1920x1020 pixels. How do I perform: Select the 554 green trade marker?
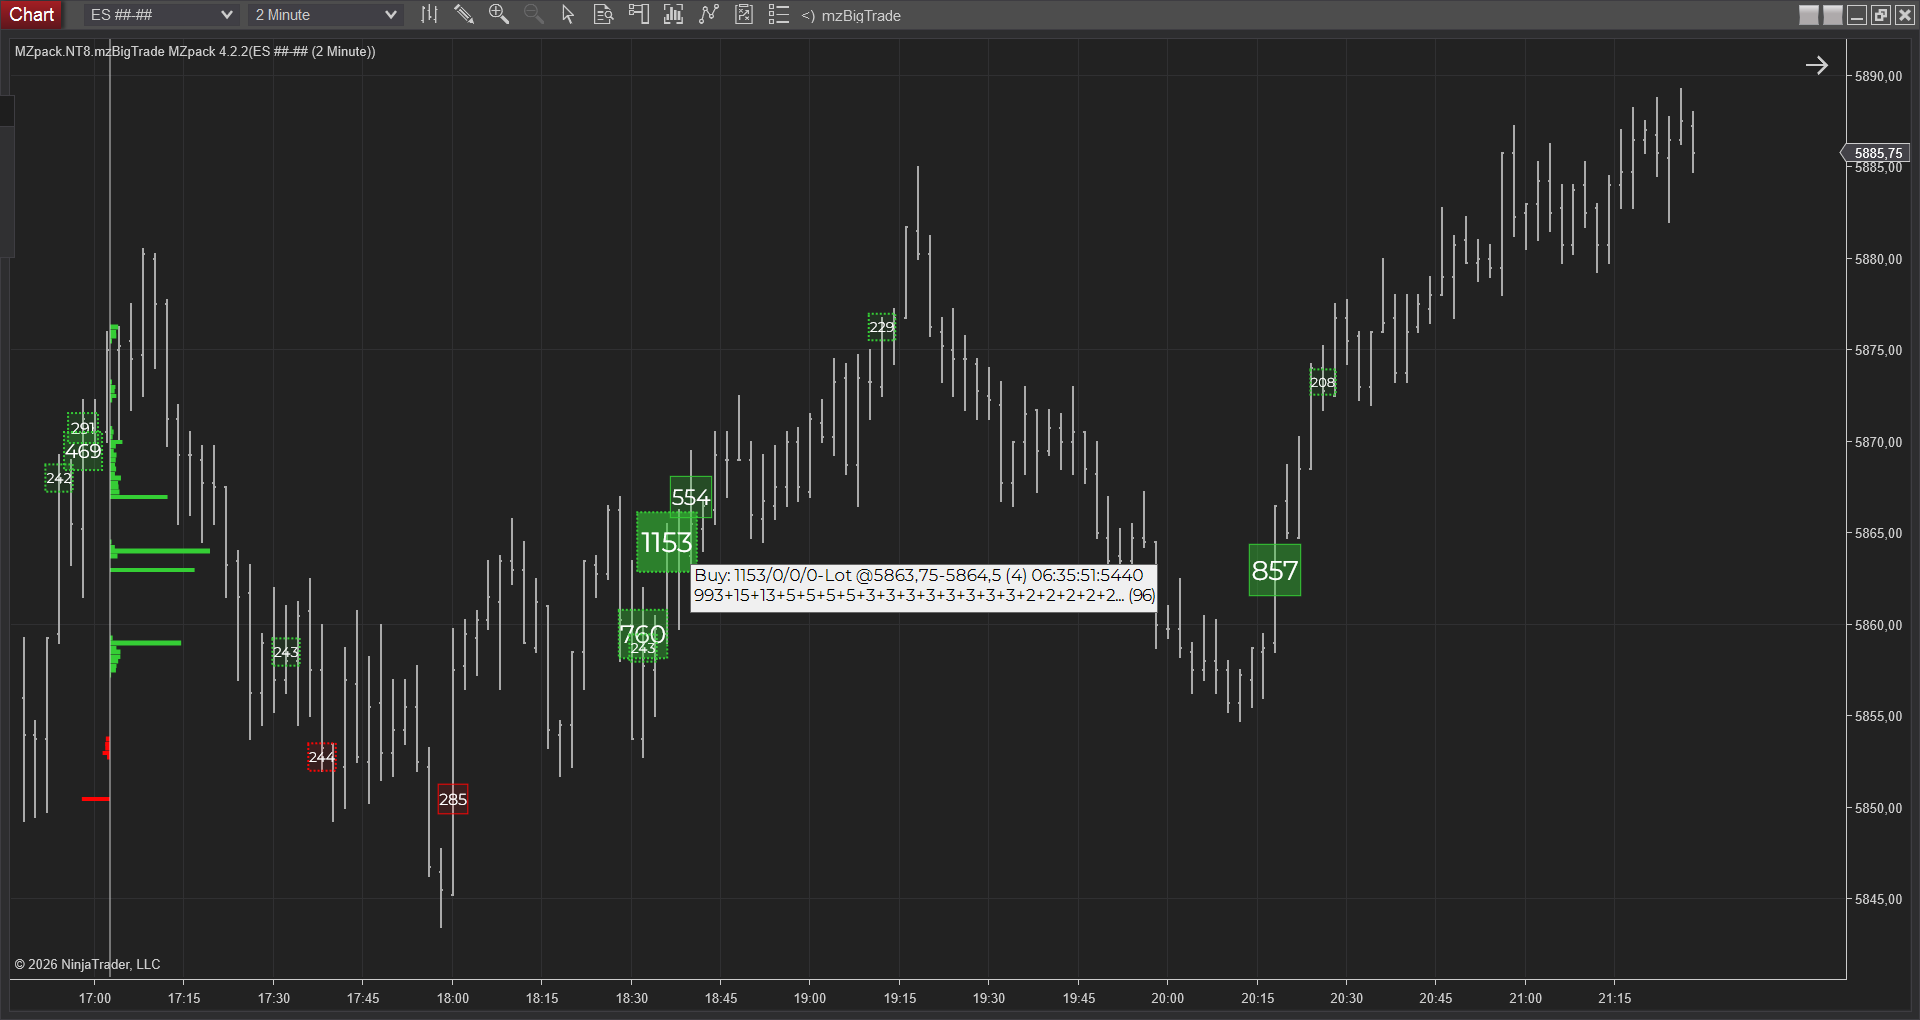click(x=691, y=497)
